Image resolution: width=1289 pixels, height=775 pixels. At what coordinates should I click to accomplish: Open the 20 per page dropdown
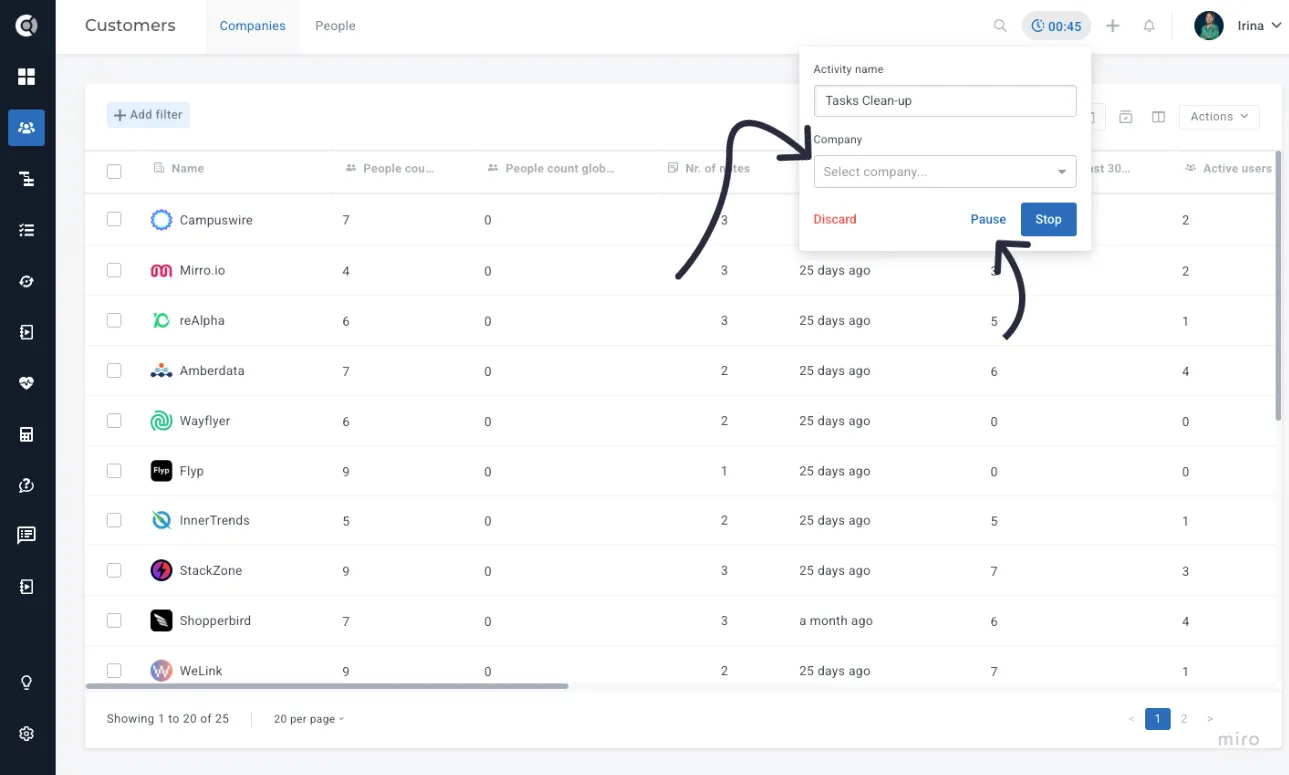pos(308,719)
